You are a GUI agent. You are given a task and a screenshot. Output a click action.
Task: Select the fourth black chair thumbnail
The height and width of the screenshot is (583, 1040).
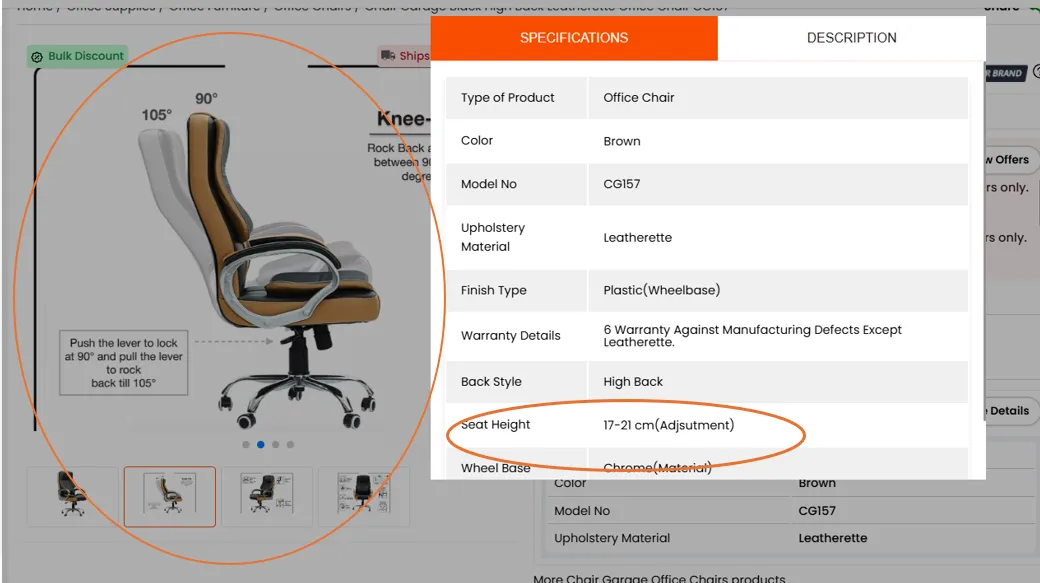[363, 496]
